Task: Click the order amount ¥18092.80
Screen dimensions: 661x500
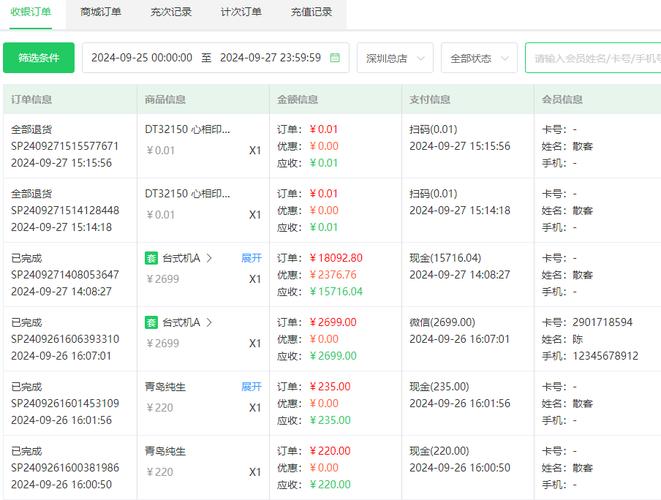Action: (x=336, y=258)
